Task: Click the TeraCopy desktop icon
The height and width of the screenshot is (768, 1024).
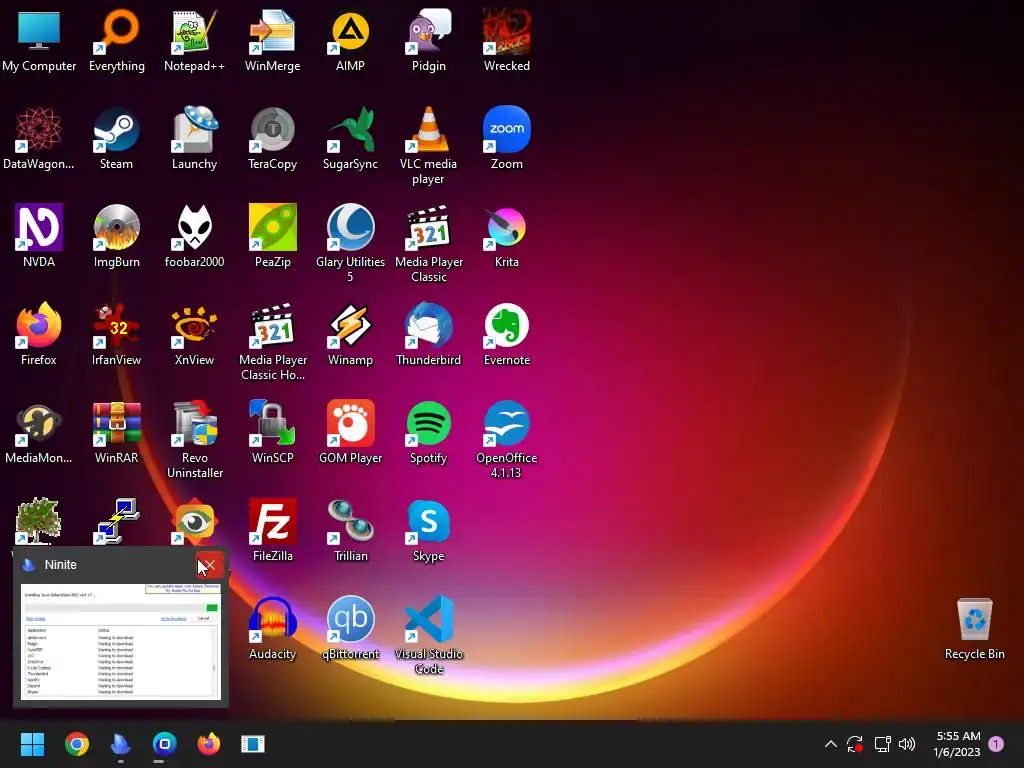Action: pos(272,138)
